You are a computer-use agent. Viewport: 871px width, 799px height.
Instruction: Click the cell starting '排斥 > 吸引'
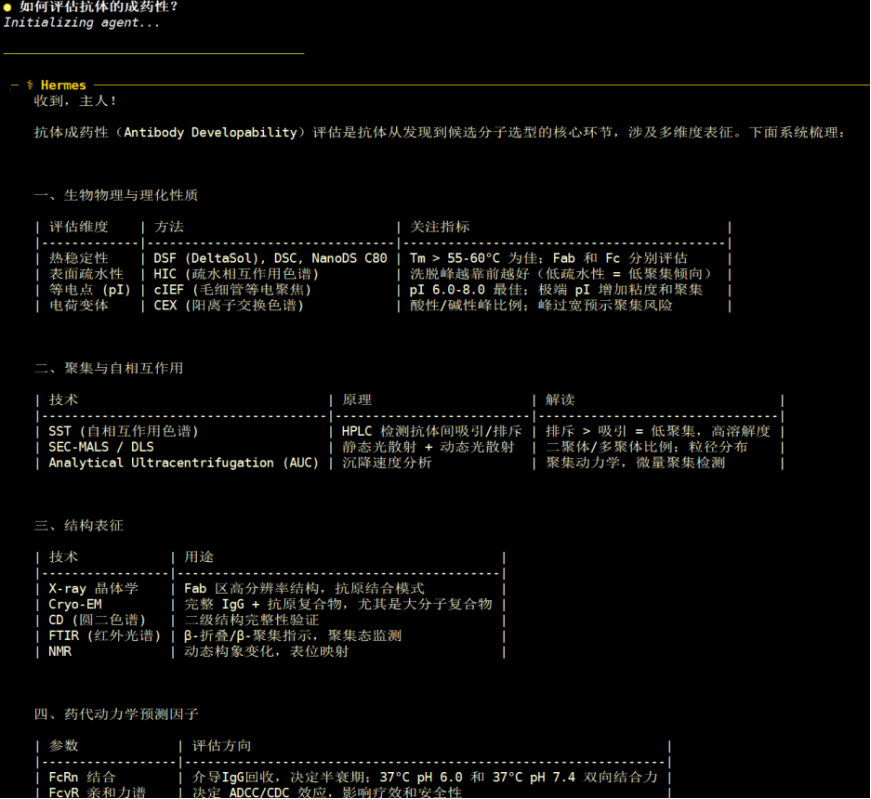(658, 431)
